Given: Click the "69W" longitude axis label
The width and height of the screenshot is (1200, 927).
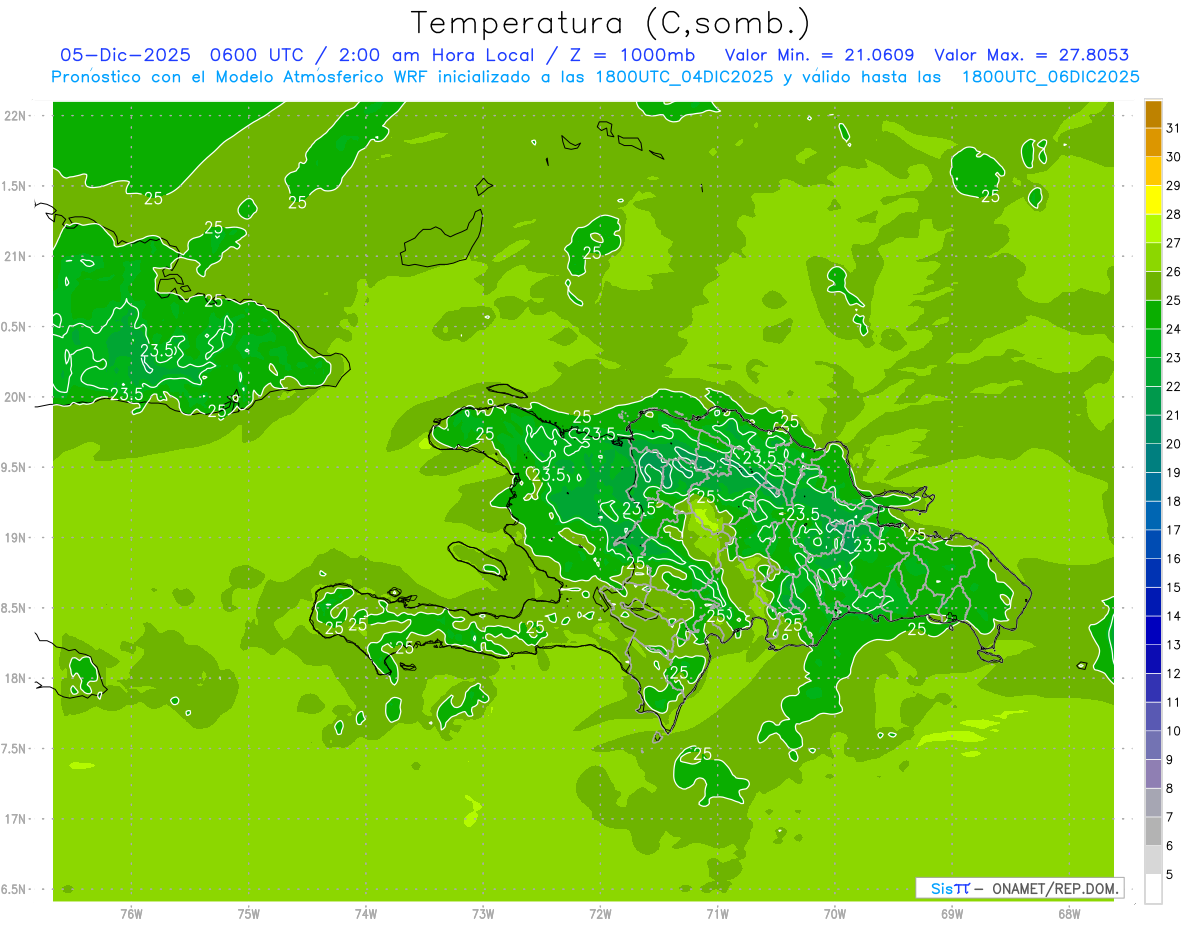Looking at the screenshot, I should pos(952,913).
